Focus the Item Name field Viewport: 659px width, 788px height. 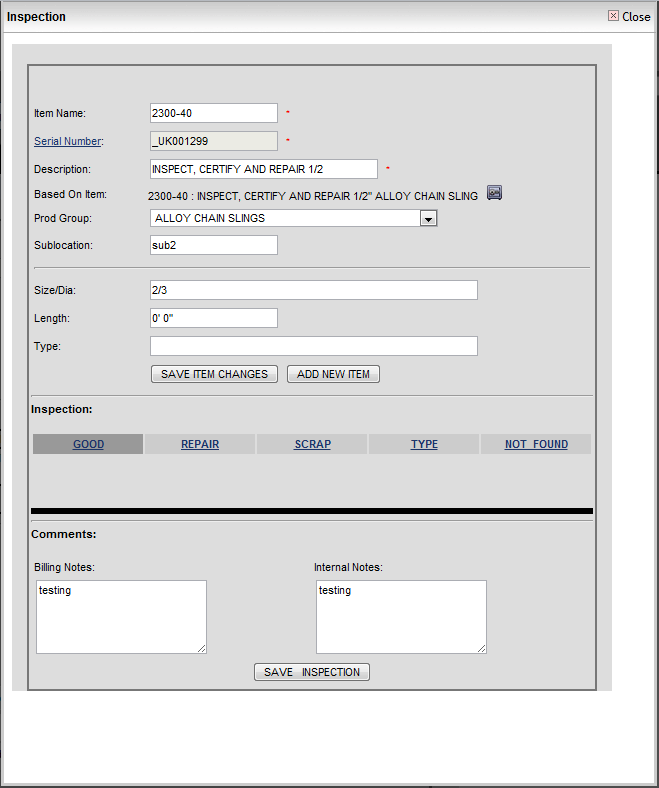click(213, 113)
